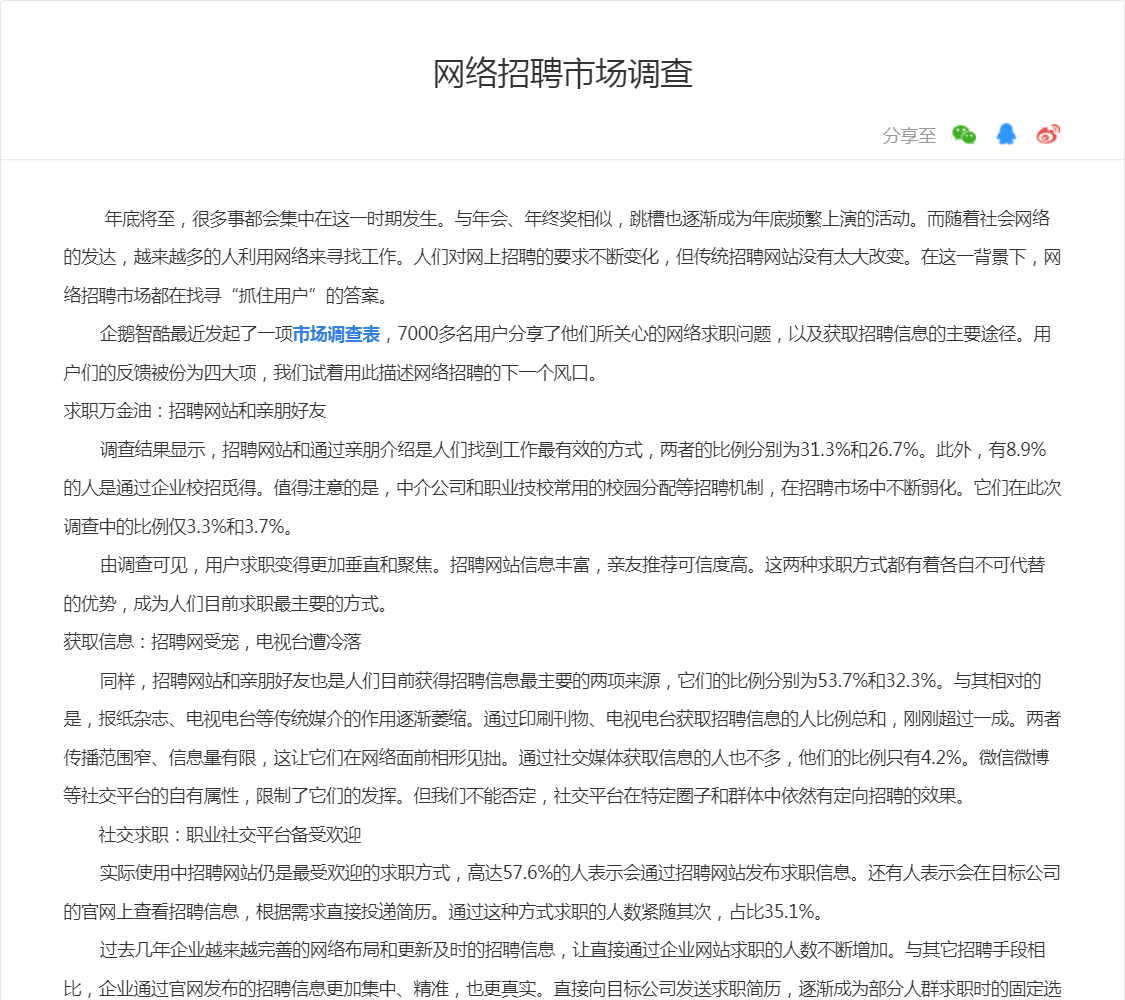Click the paragraph starting 年底将至
Screen dimensions: 1125x1000
pyautogui.click(x=562, y=258)
